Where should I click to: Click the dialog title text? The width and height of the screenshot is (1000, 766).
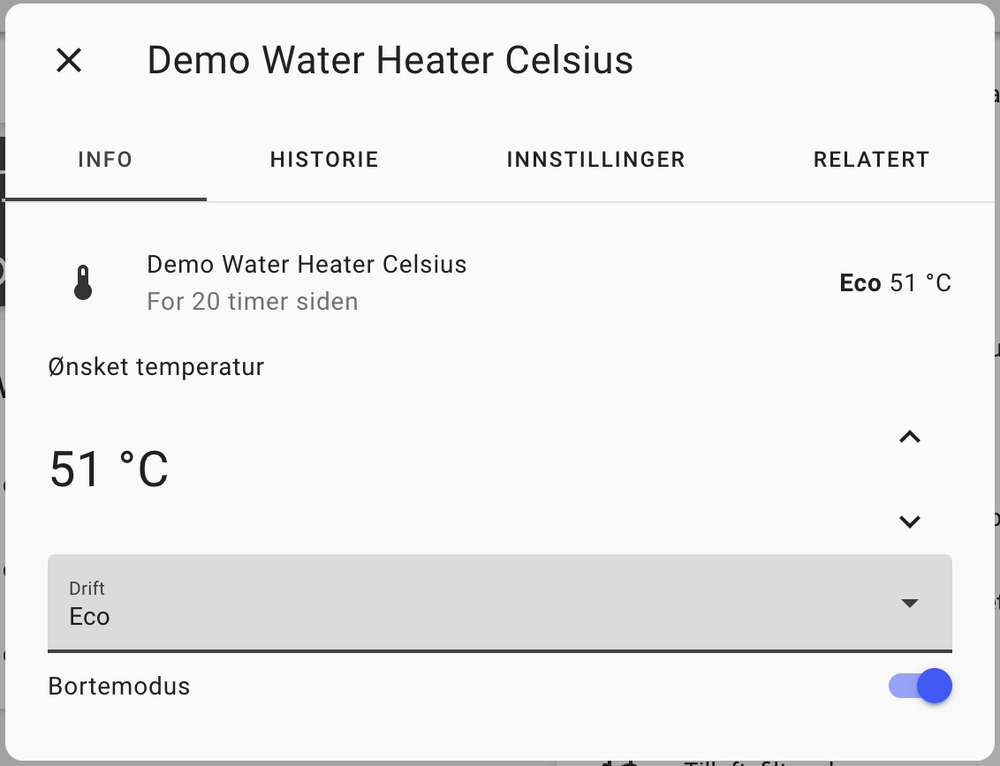390,61
